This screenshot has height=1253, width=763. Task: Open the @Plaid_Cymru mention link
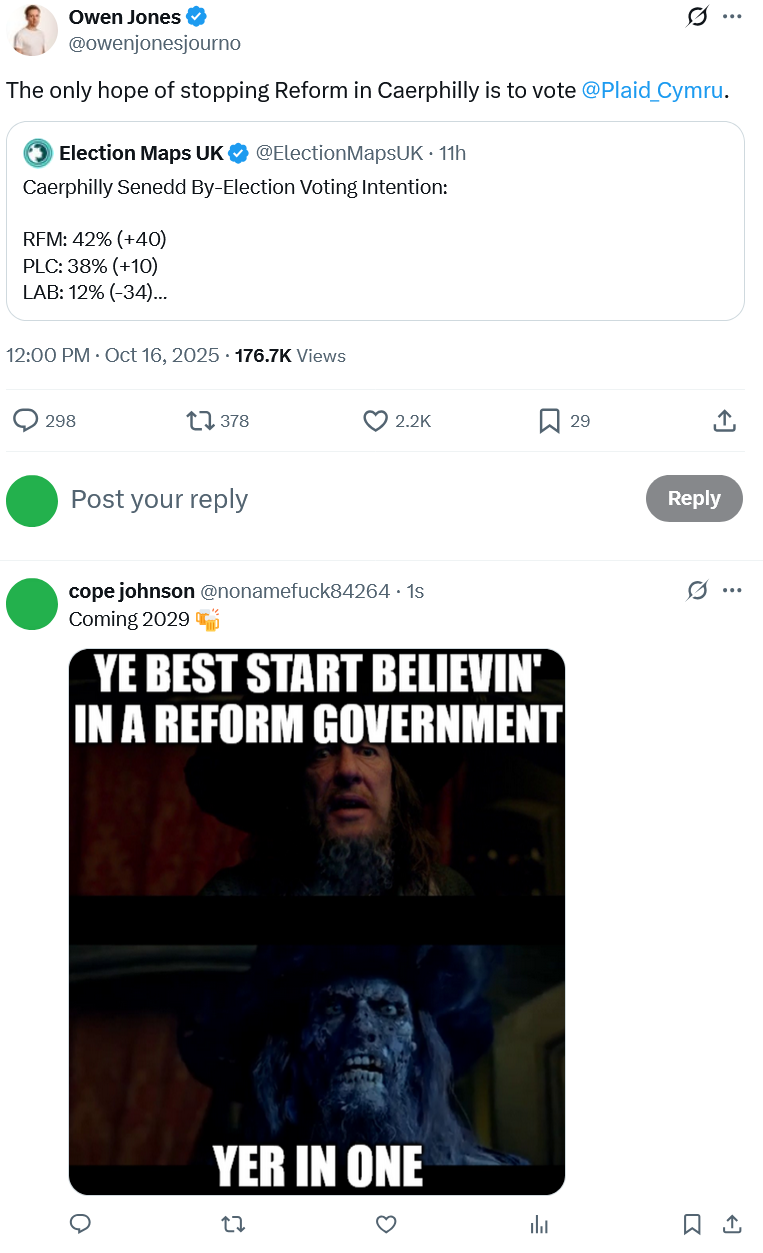[652, 90]
